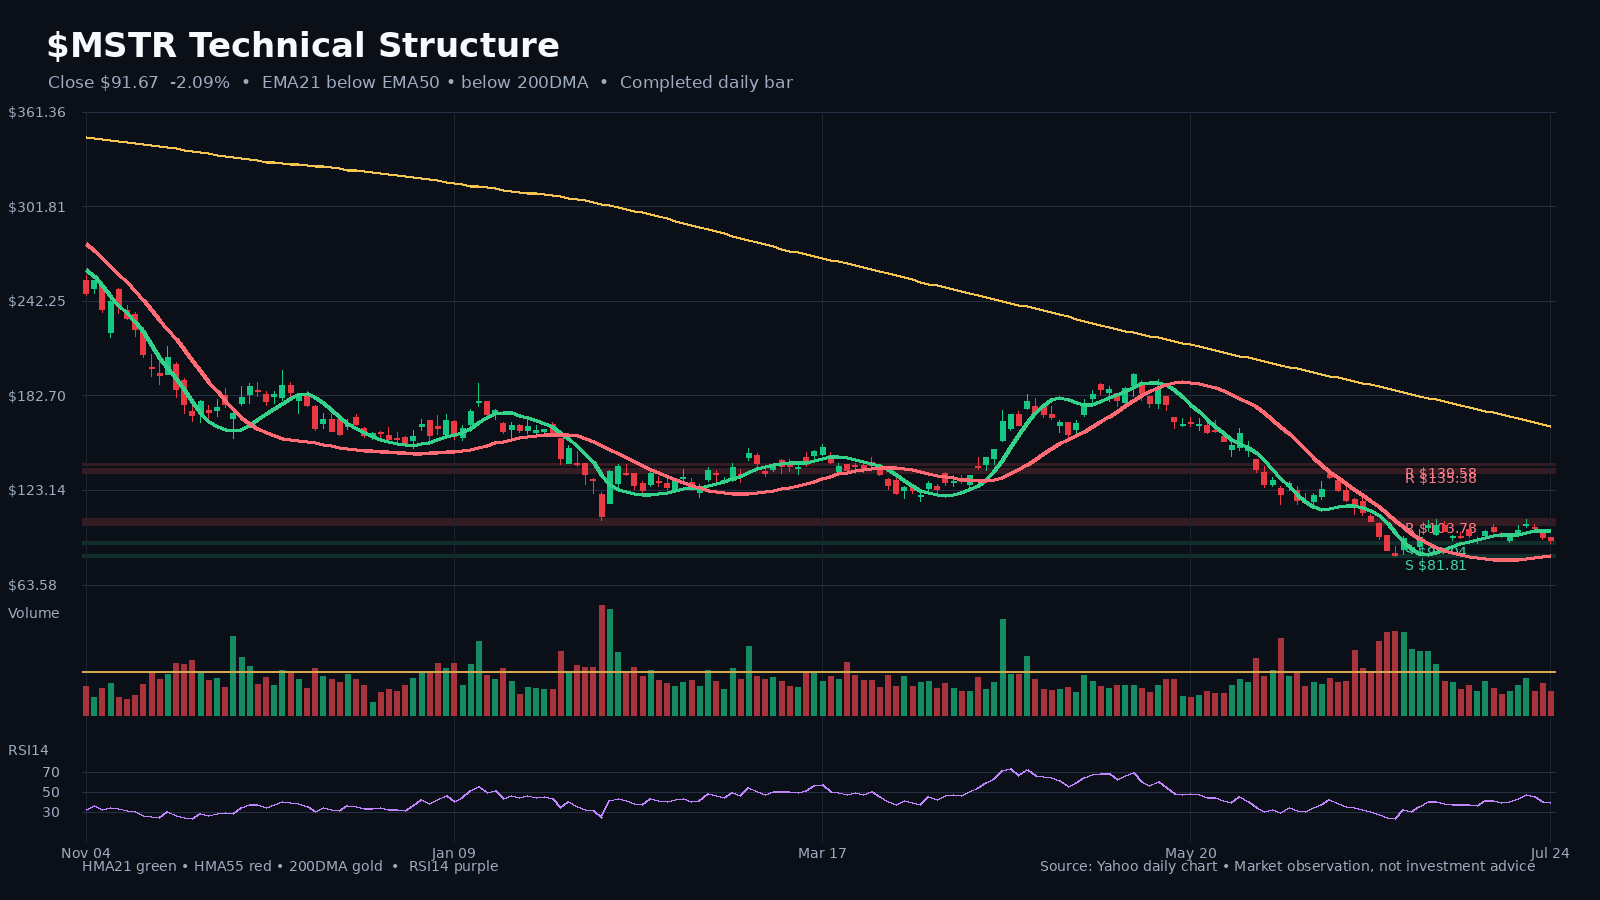
Task: Click the "Source: Yahoo daily chart" credit
Action: click(x=1128, y=866)
